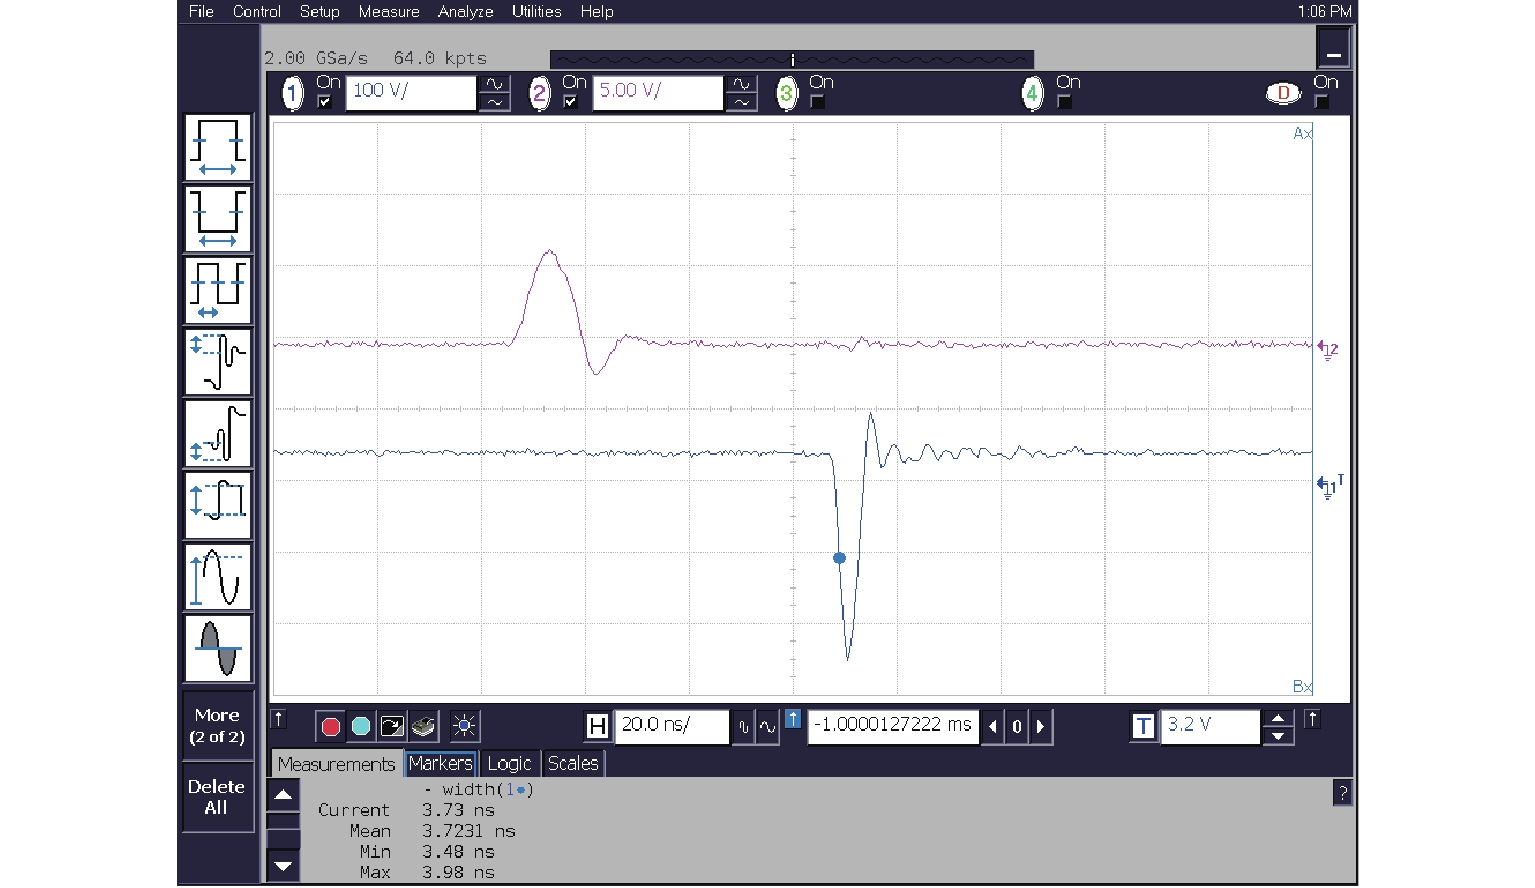This screenshot has width=1535, height=888.
Task: Increase the trigger level with up arrow
Action: [1278, 718]
